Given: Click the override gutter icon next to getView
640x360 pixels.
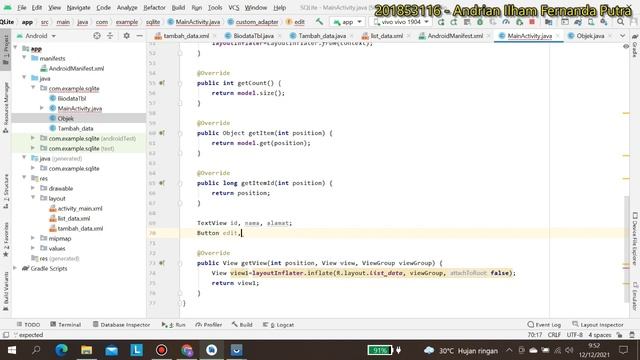Looking at the screenshot, I should tap(162, 263).
